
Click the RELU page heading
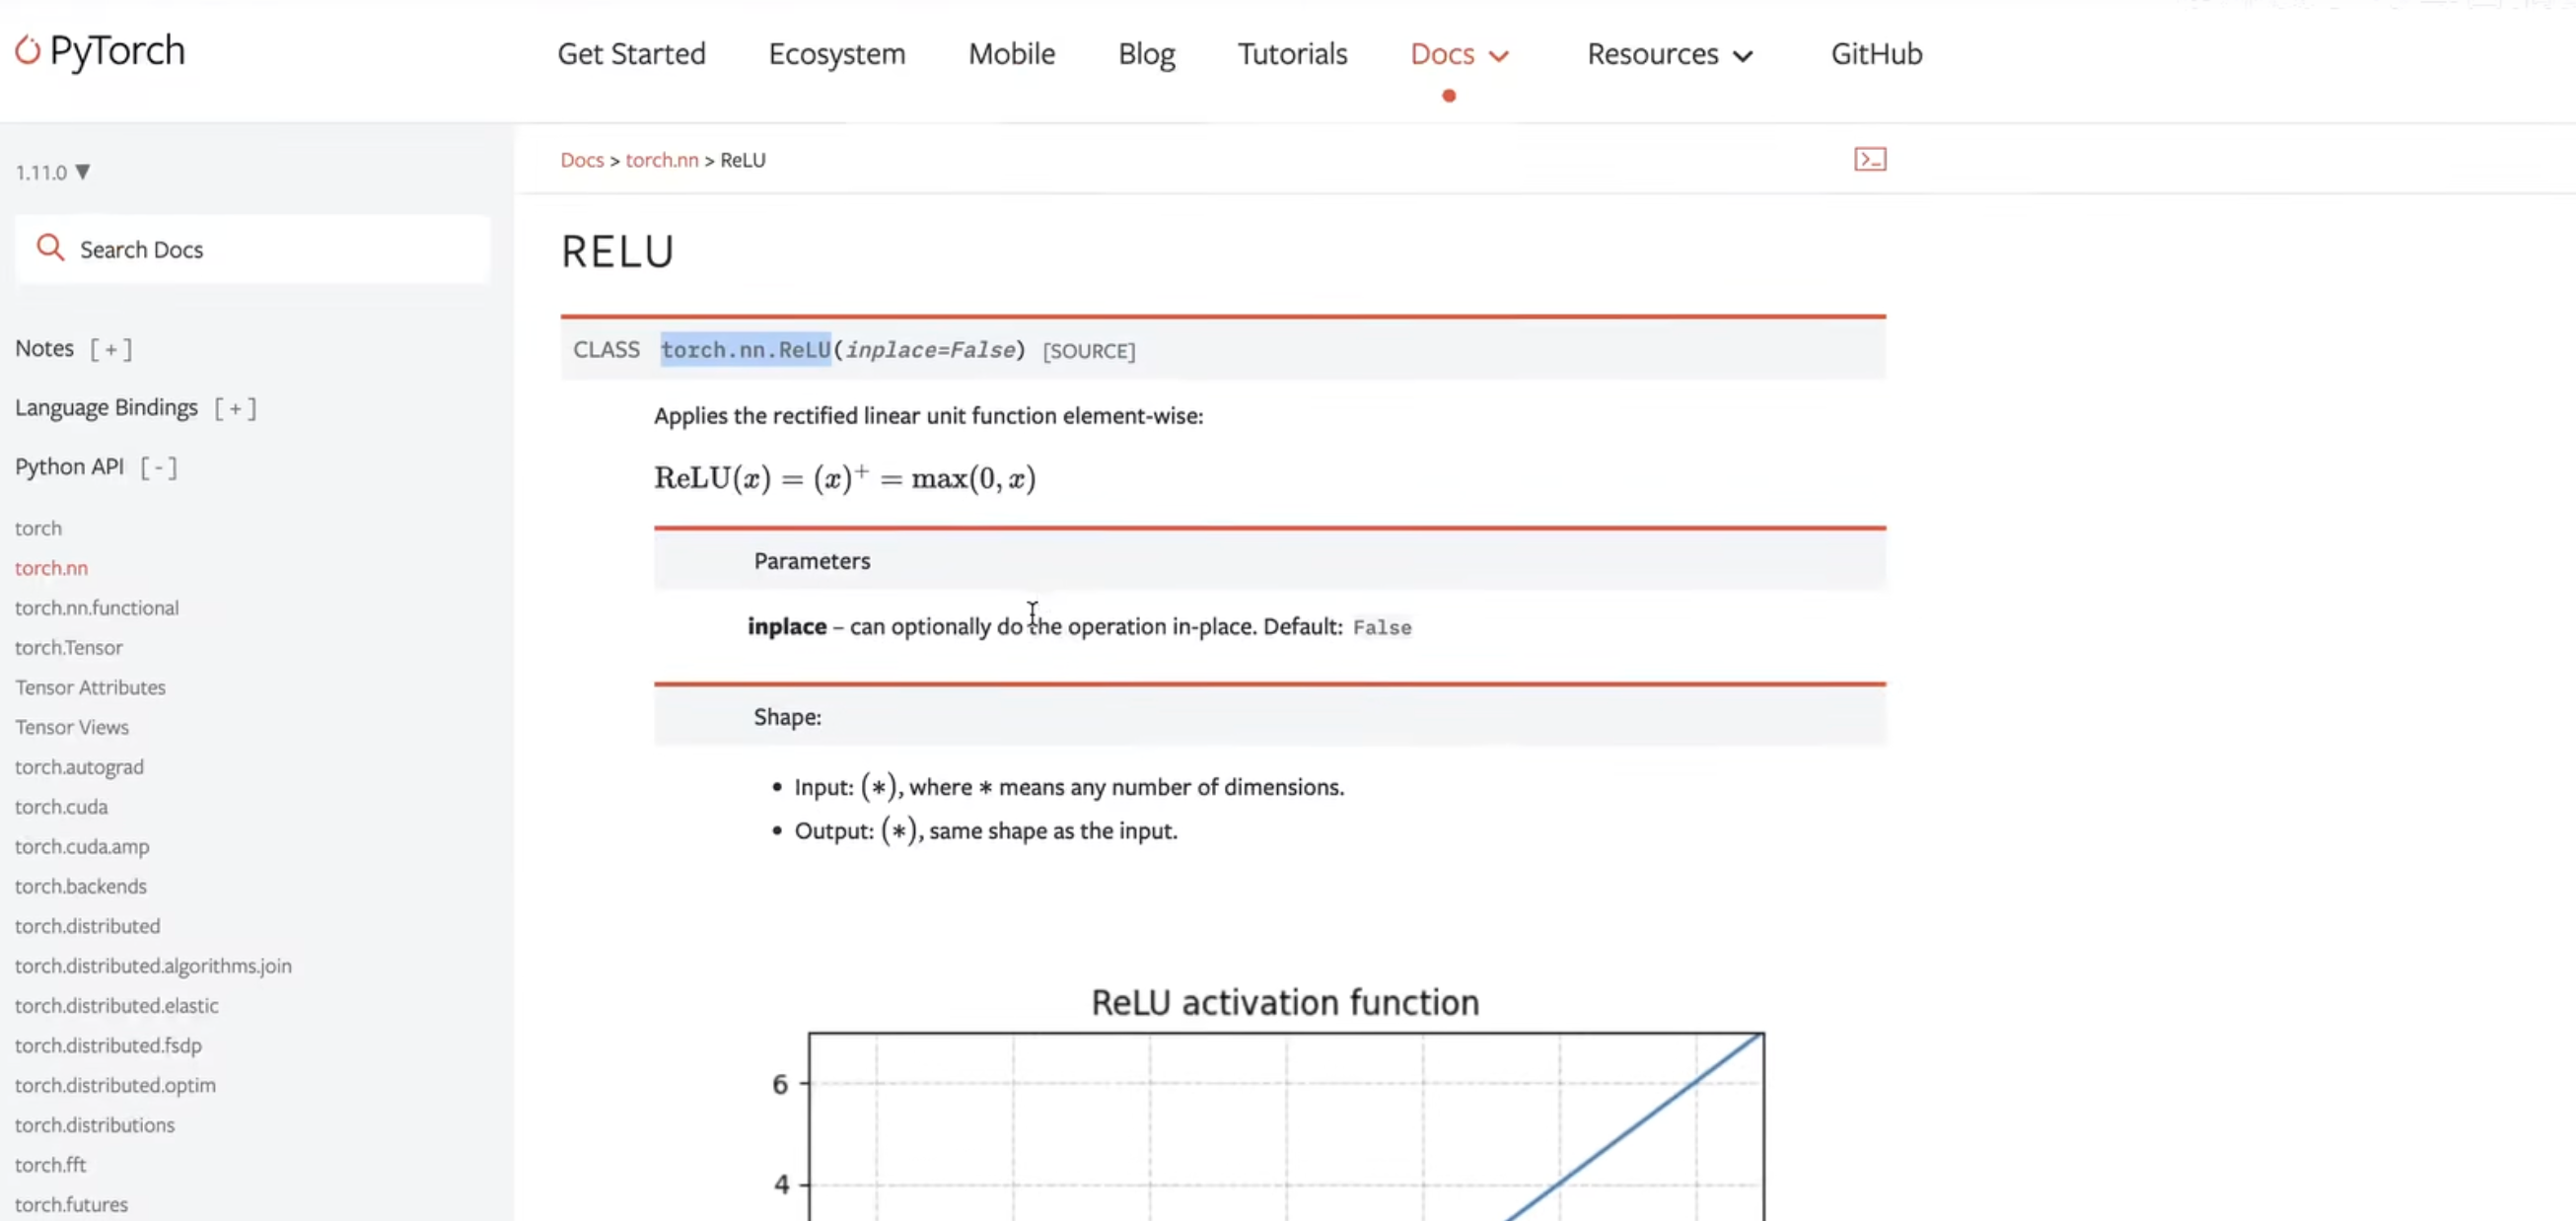click(x=617, y=252)
